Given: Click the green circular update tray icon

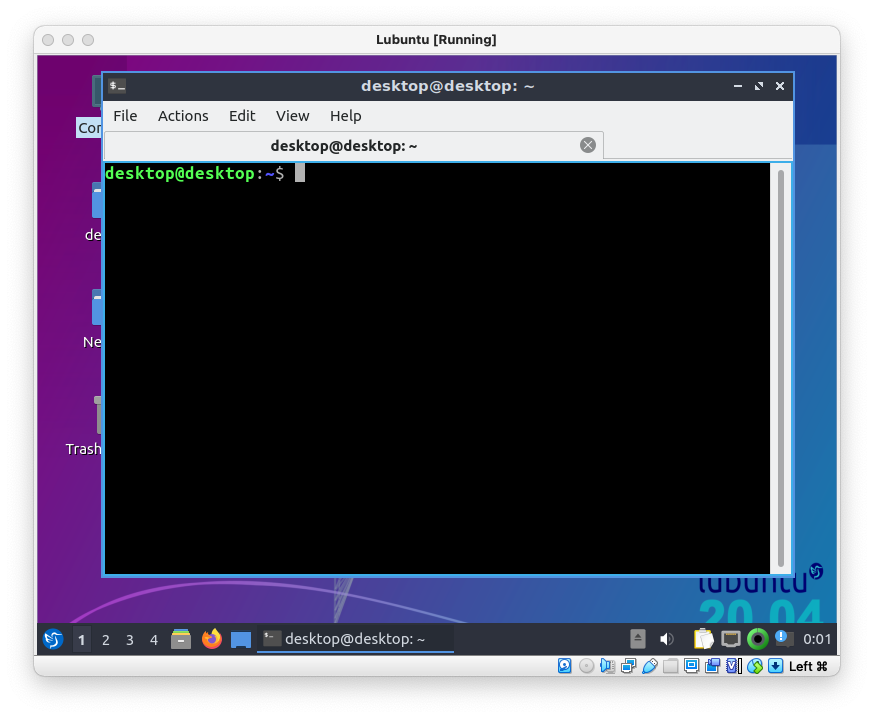Looking at the screenshot, I should (x=758, y=639).
